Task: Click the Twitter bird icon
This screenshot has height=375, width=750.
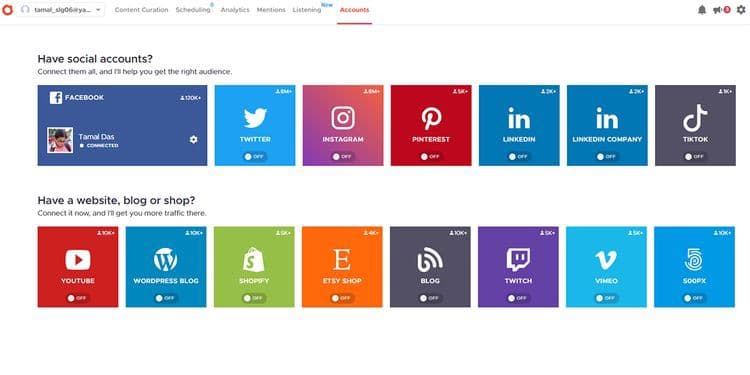Action: coord(255,118)
